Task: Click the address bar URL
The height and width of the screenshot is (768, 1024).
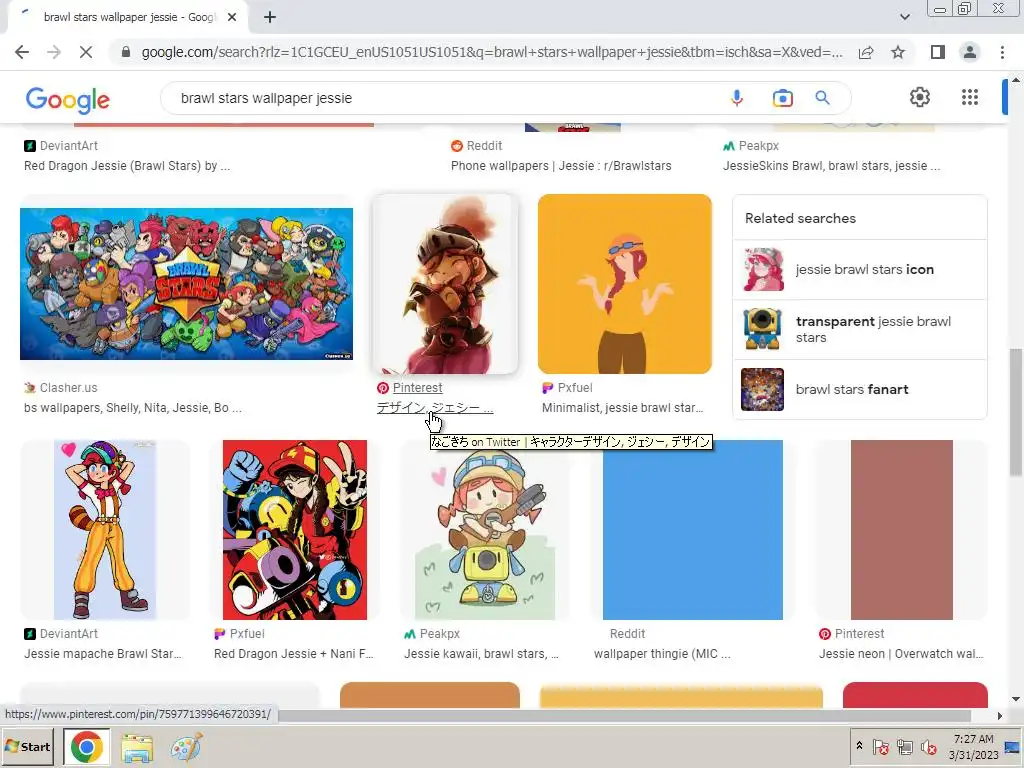Action: (491, 52)
